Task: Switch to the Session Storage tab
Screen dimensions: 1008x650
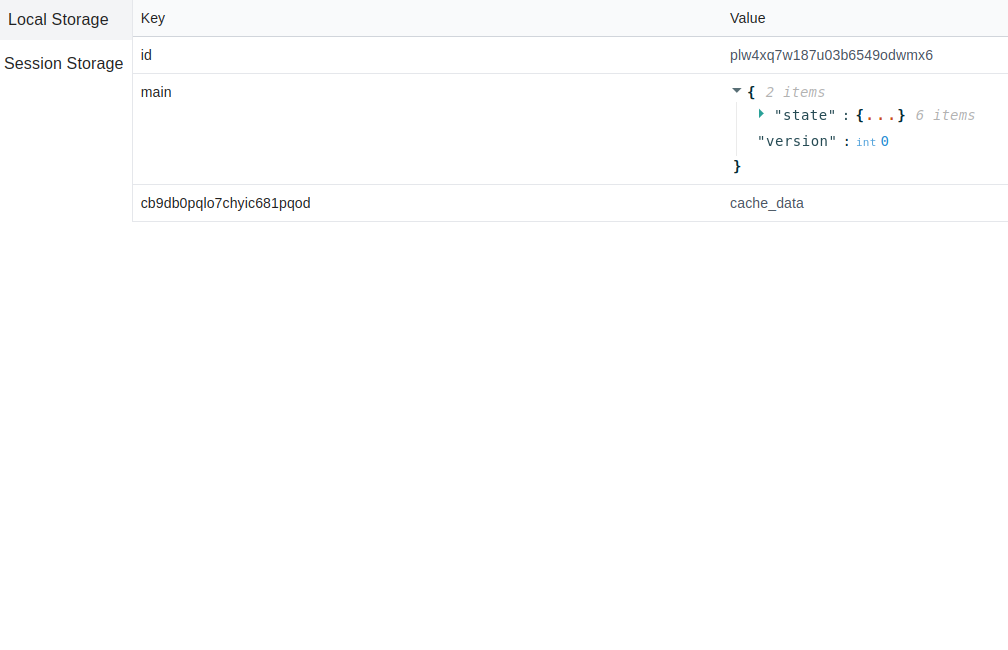Action: (x=64, y=64)
